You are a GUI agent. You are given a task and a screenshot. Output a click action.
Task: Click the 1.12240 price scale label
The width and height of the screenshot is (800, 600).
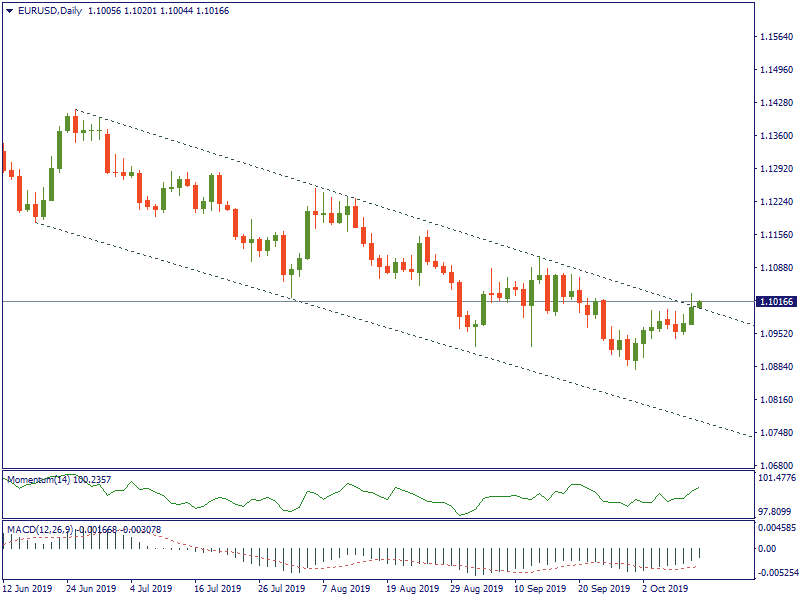pyautogui.click(x=776, y=202)
